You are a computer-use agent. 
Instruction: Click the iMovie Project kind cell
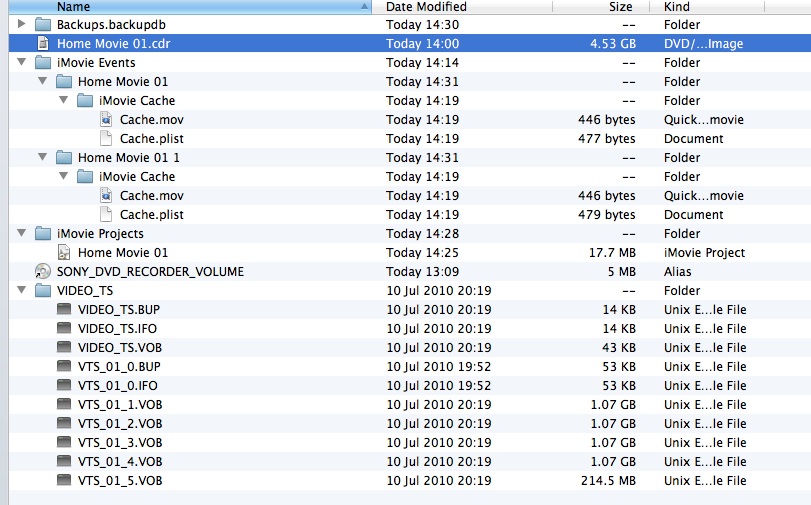[704, 252]
